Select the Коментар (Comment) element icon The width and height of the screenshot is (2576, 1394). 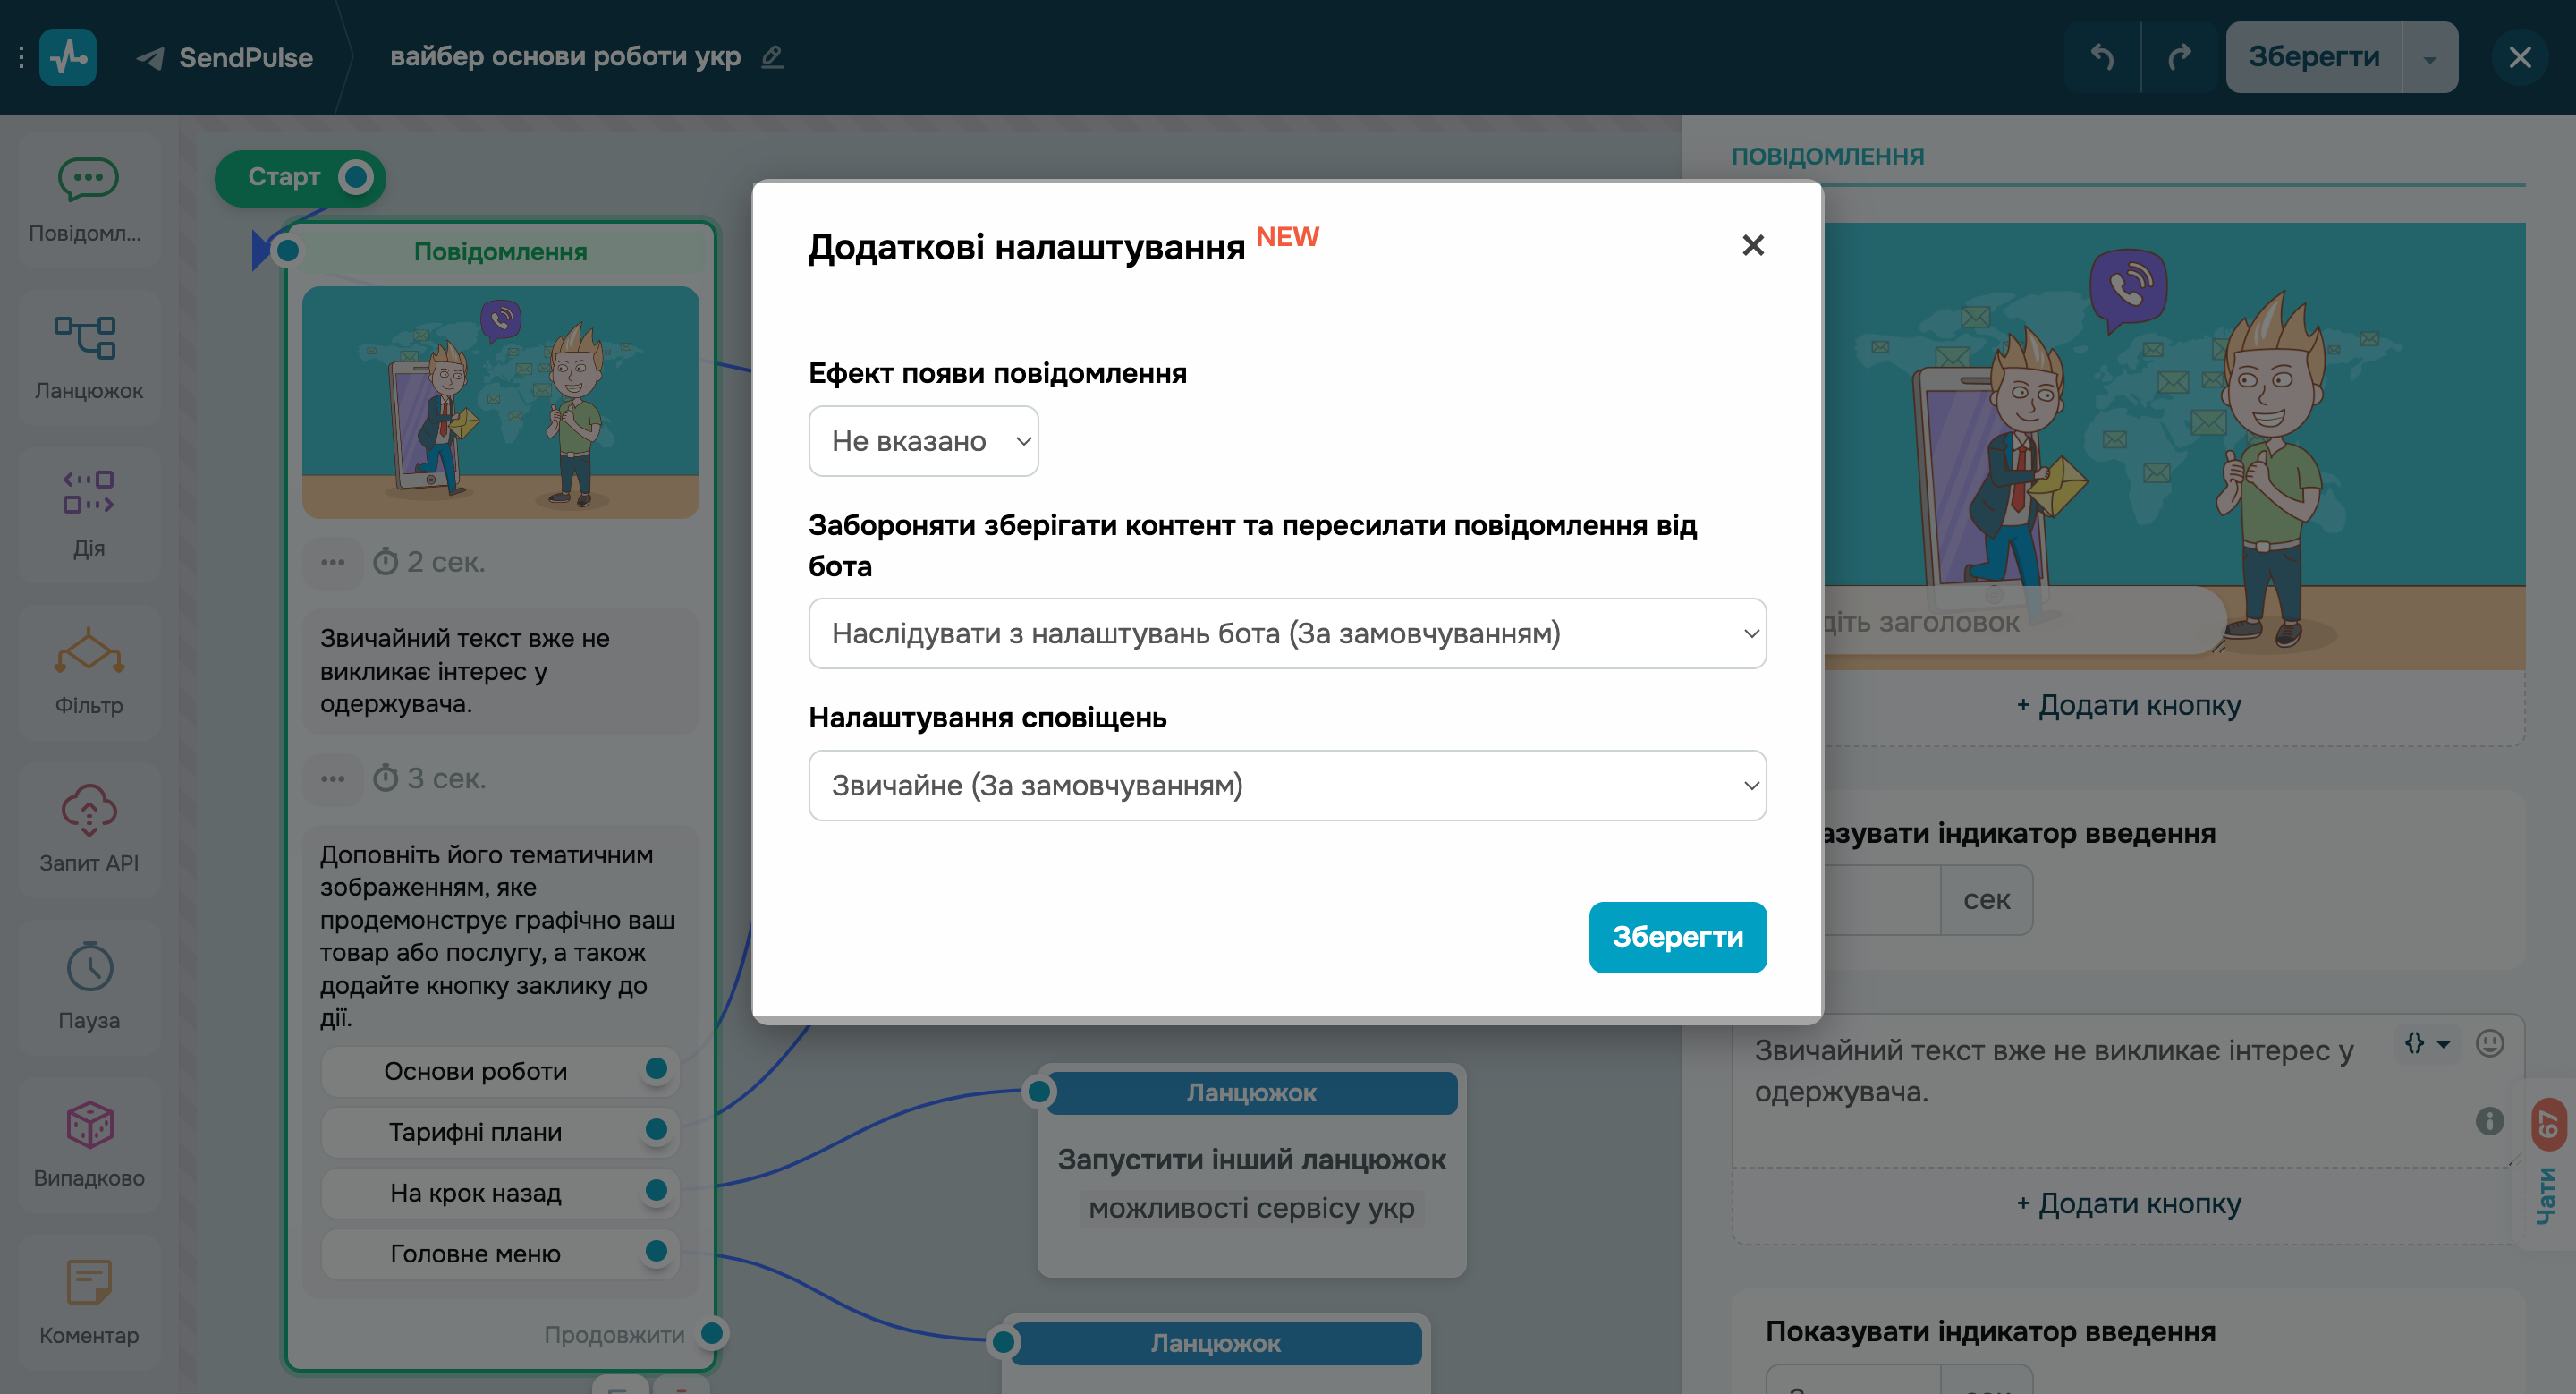[89, 1281]
